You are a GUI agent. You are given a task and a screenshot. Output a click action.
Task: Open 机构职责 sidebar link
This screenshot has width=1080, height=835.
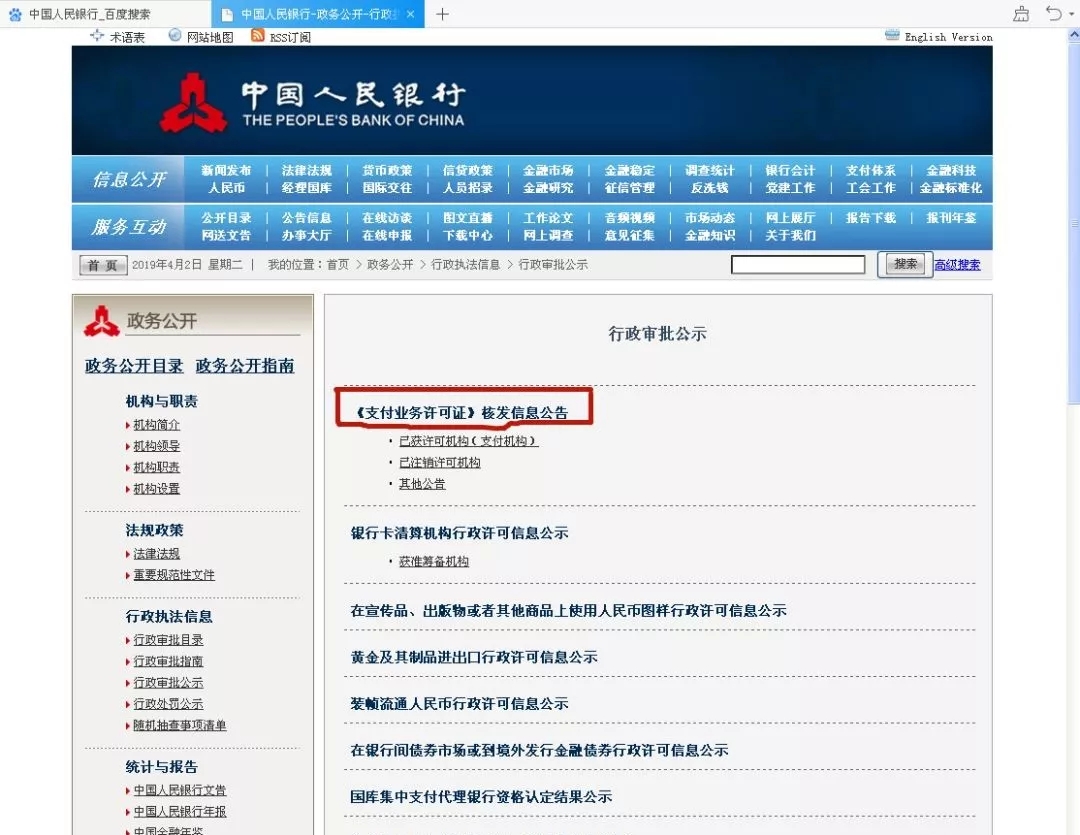point(156,467)
